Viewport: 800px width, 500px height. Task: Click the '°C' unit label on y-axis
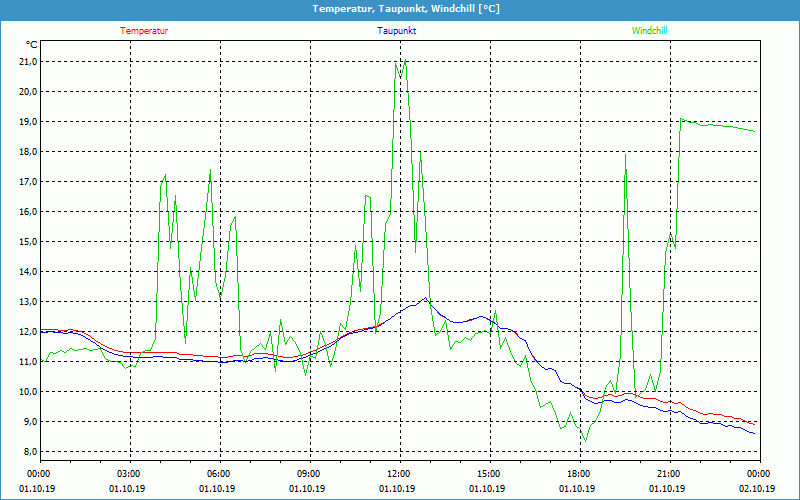[31, 45]
